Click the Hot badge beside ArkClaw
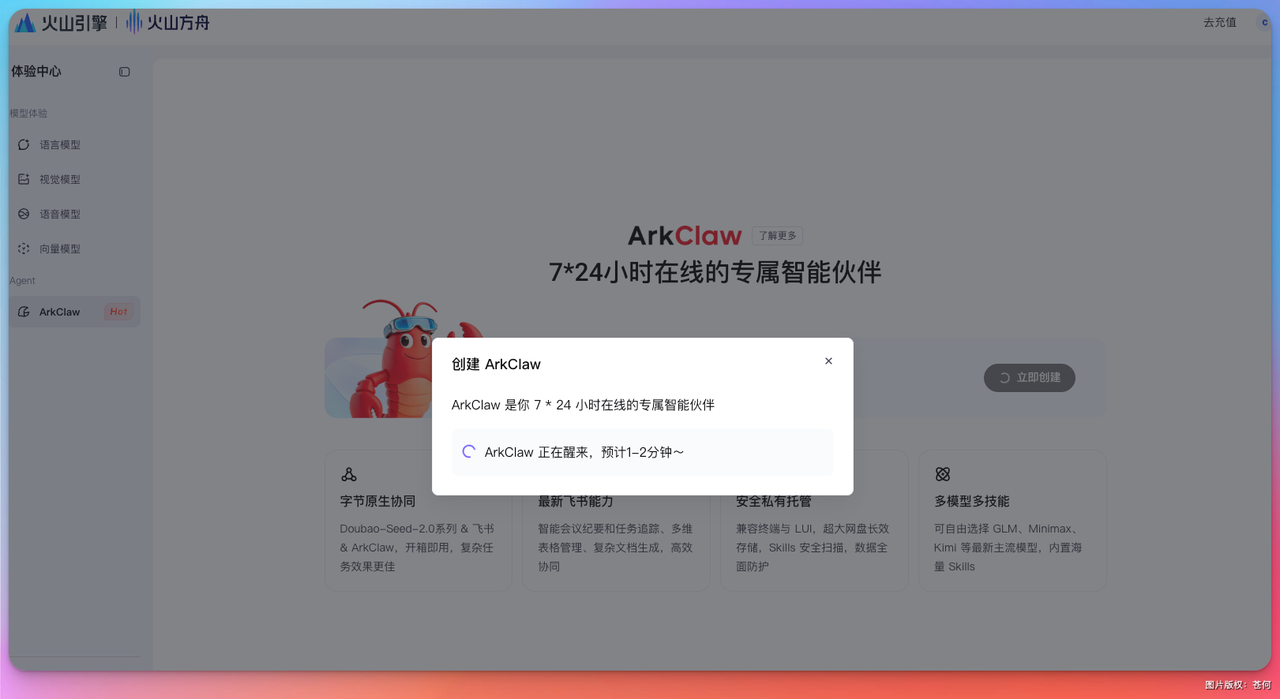1280x699 pixels. click(118, 312)
